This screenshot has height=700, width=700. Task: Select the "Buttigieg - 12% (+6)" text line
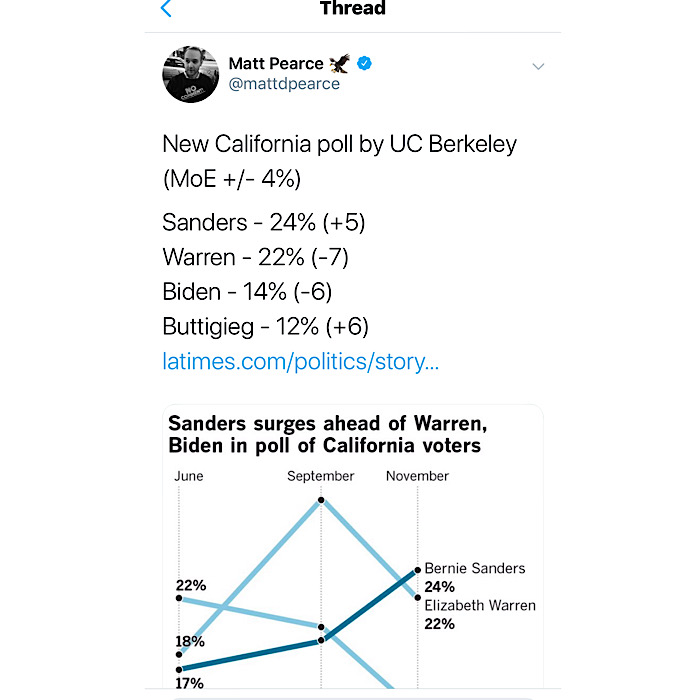(265, 327)
